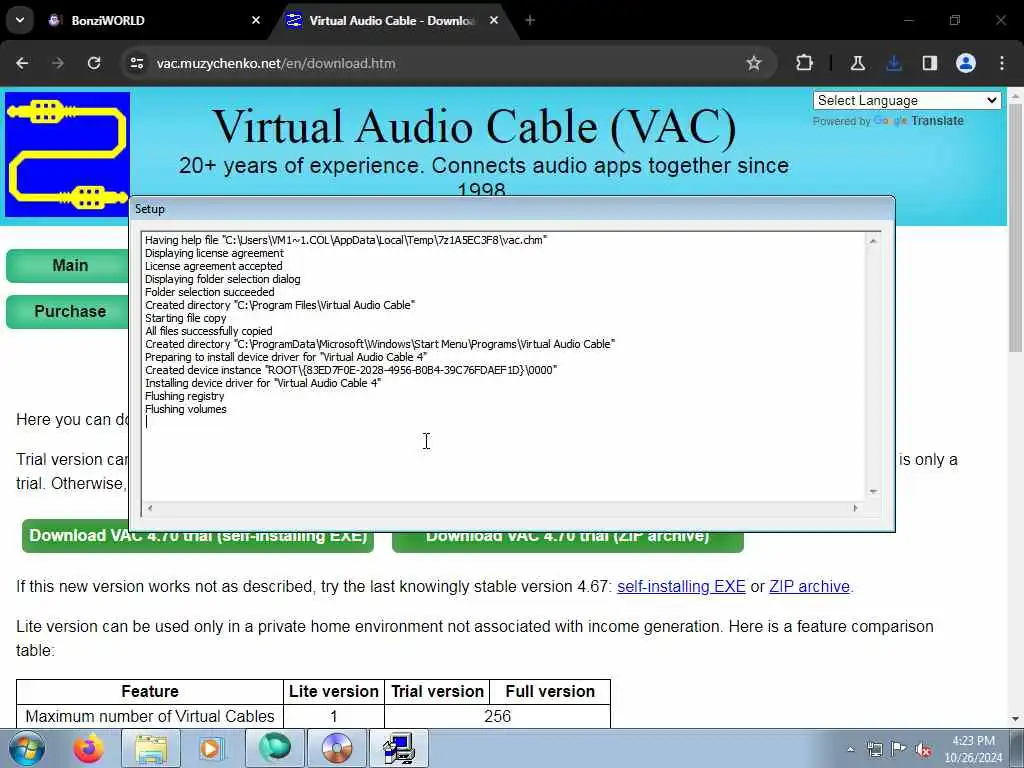This screenshot has height=768, width=1024.
Task: Click the 'Starting file copy' log line
Action: (185, 318)
